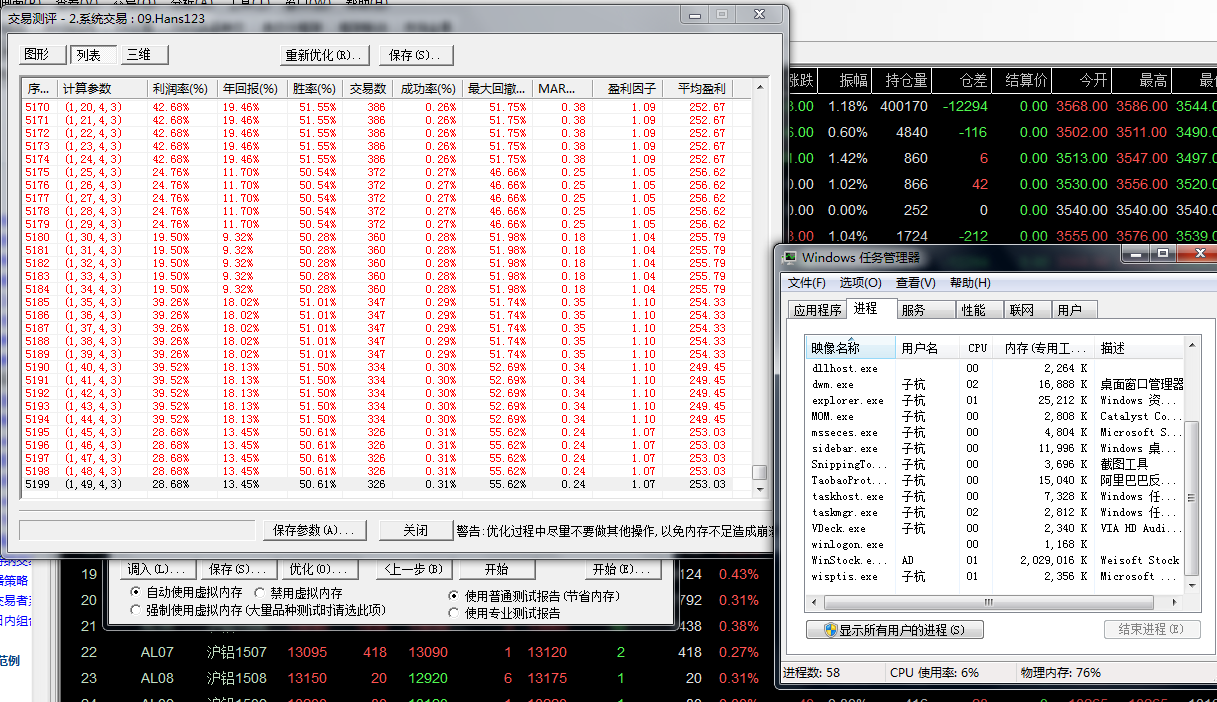The width and height of the screenshot is (1217, 702).
Task: Select 自动使用虚拟内存 radio option
Action: (x=137, y=593)
